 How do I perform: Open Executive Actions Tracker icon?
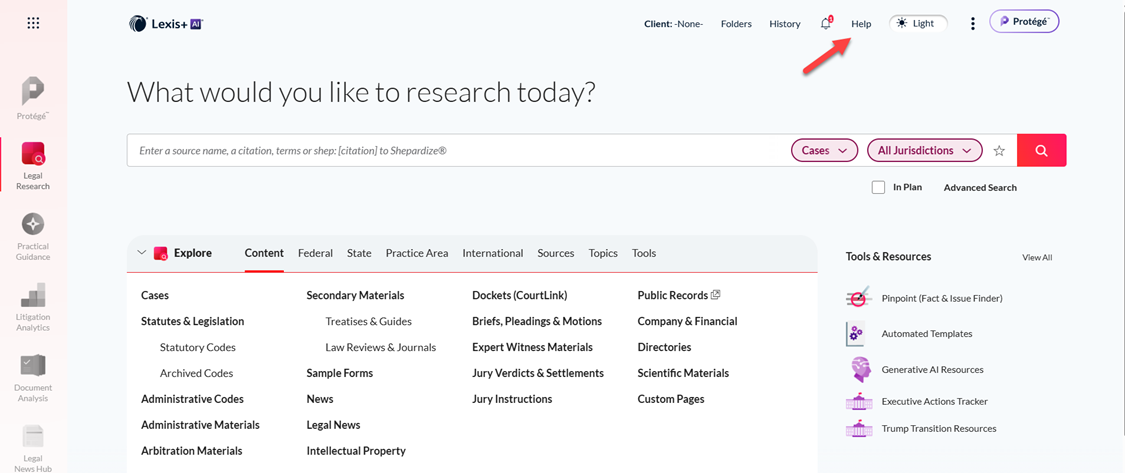(x=858, y=401)
